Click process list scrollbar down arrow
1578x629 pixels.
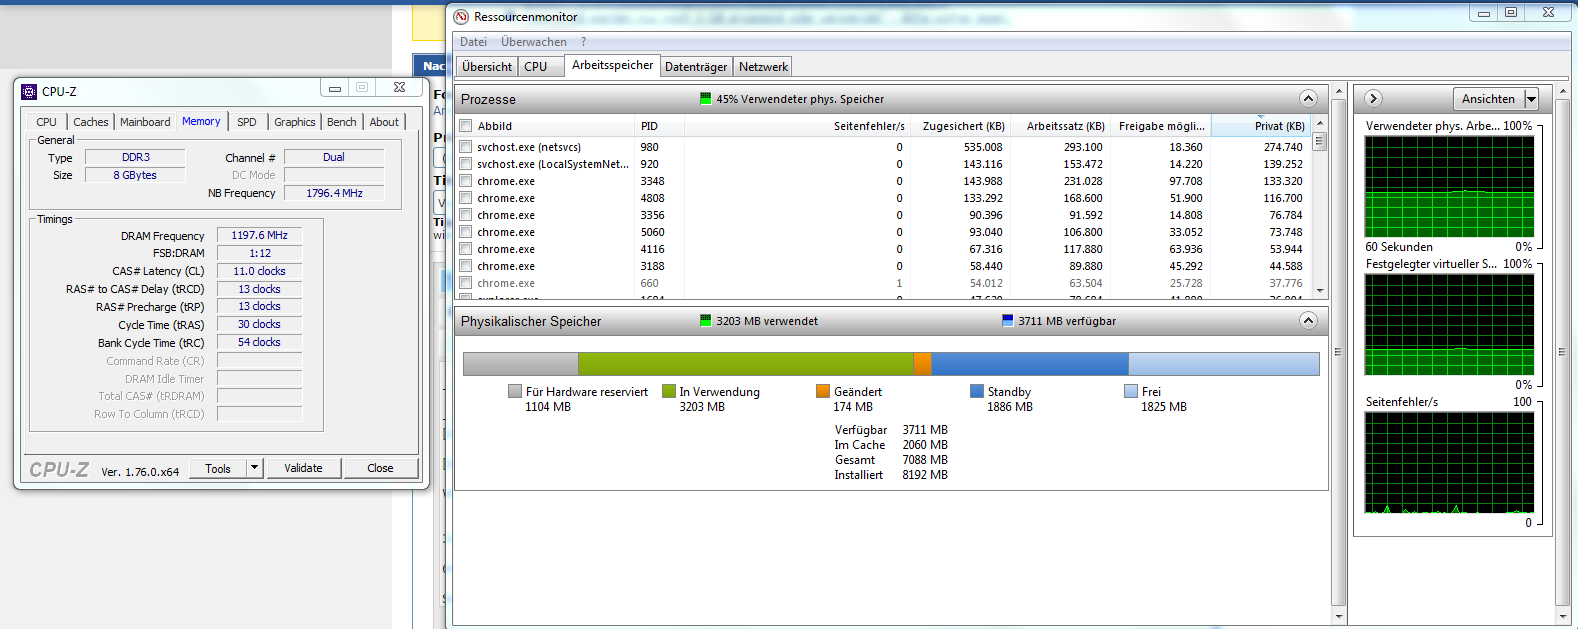click(x=1320, y=290)
